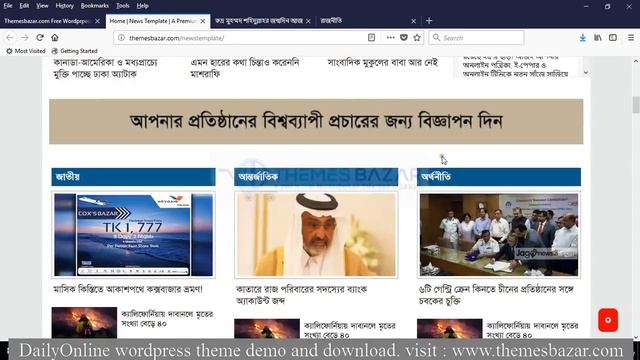Image resolution: width=640 pixels, height=360 pixels.
Task: Switch to the Themesbazar.com Free Wordpress tab
Action: (x=47, y=21)
